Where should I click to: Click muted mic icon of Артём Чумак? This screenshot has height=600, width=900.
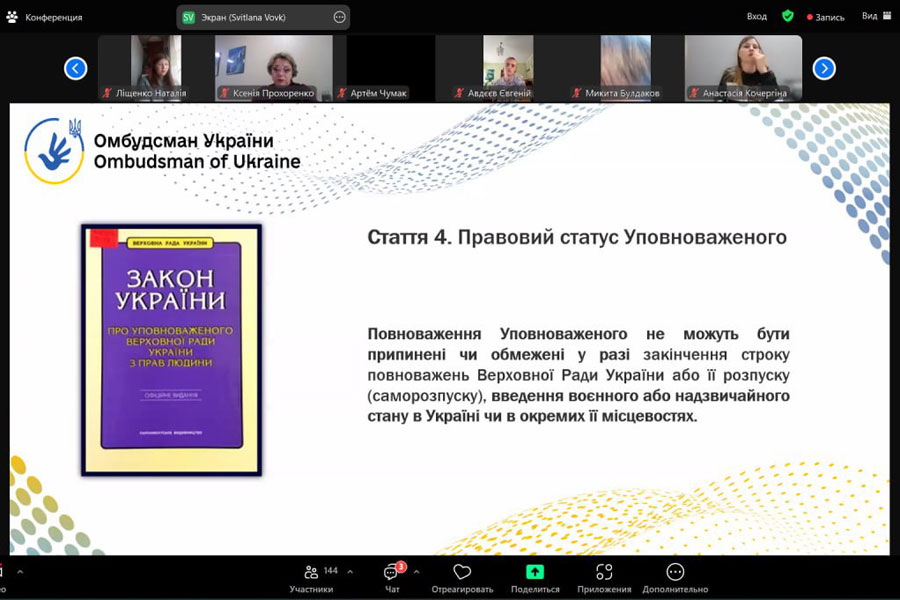pos(342,92)
